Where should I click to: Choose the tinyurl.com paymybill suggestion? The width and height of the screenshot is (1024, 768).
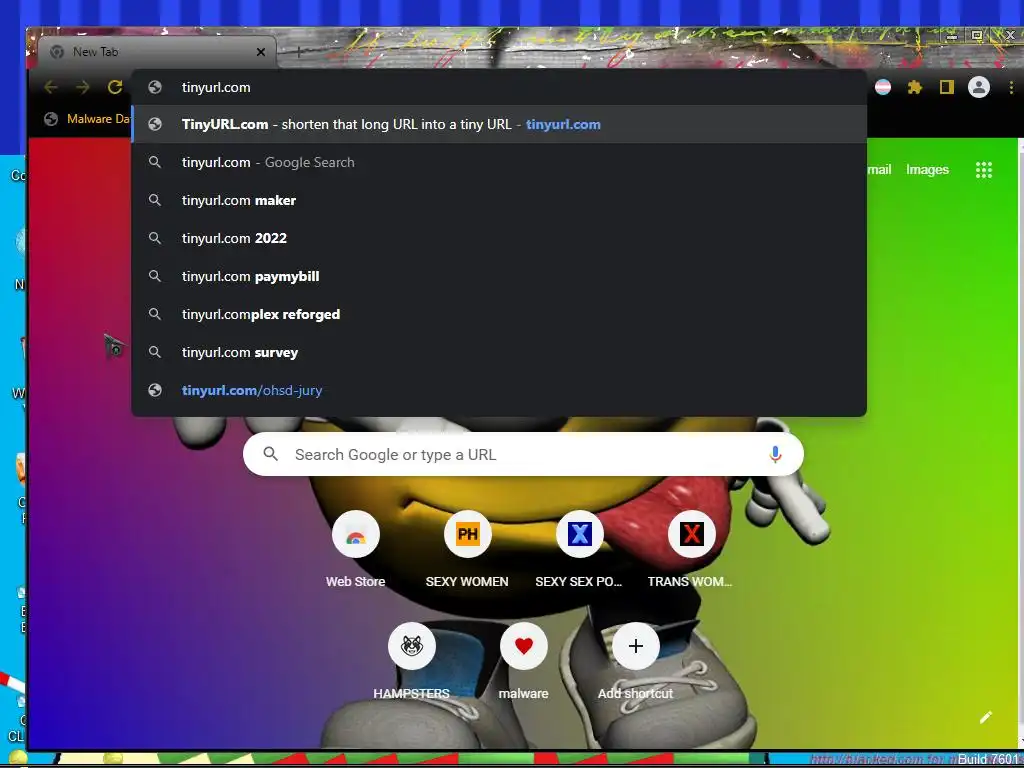click(x=499, y=276)
